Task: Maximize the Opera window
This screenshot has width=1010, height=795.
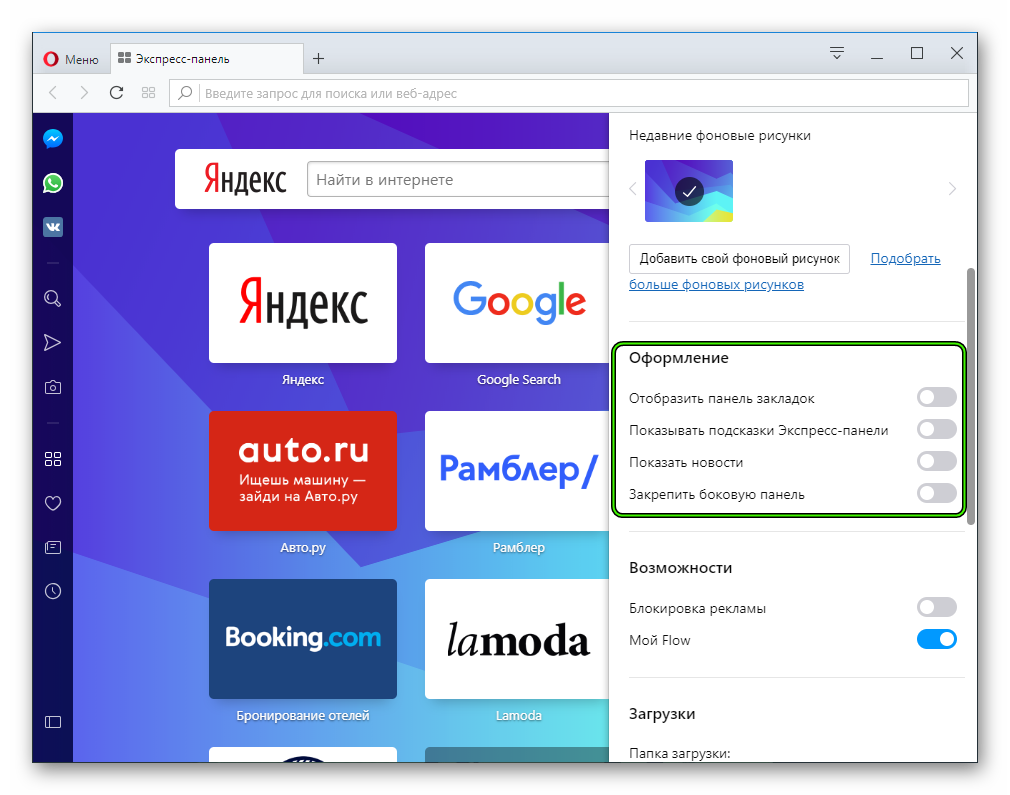Action: tap(917, 53)
